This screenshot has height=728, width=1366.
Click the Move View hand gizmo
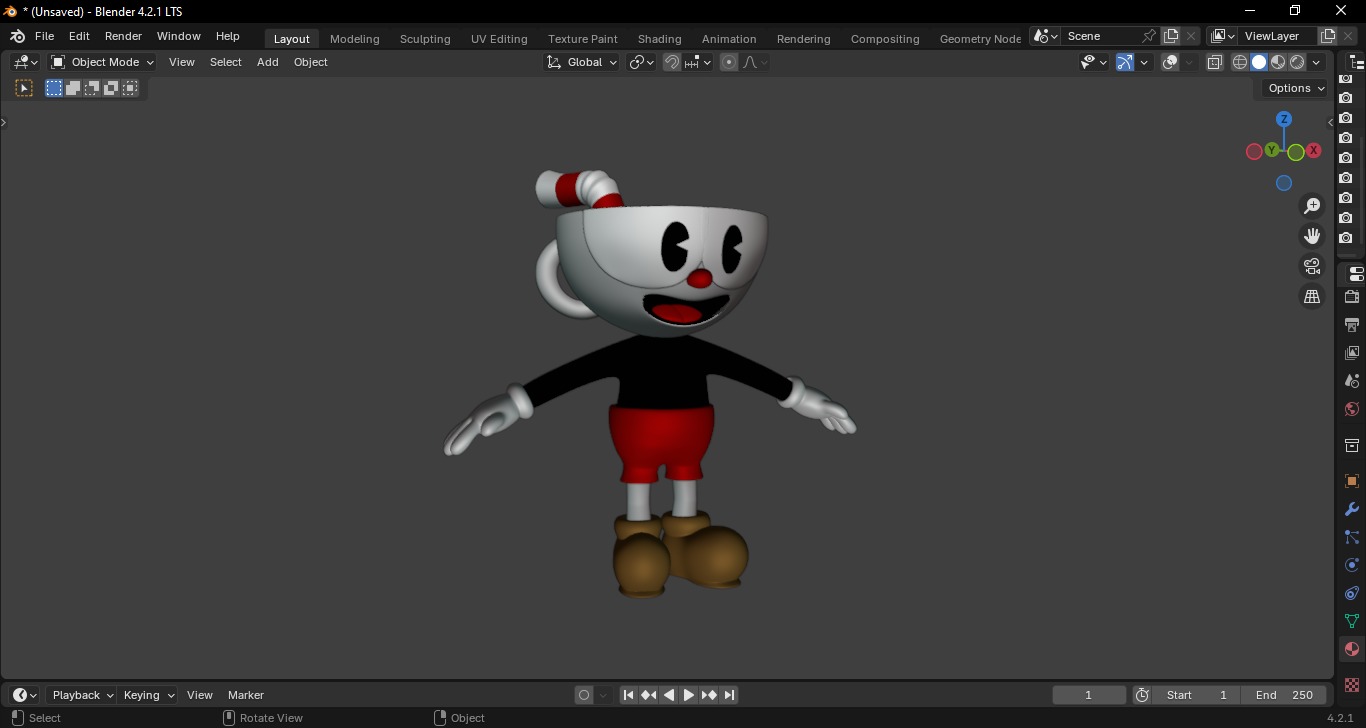click(1312, 236)
